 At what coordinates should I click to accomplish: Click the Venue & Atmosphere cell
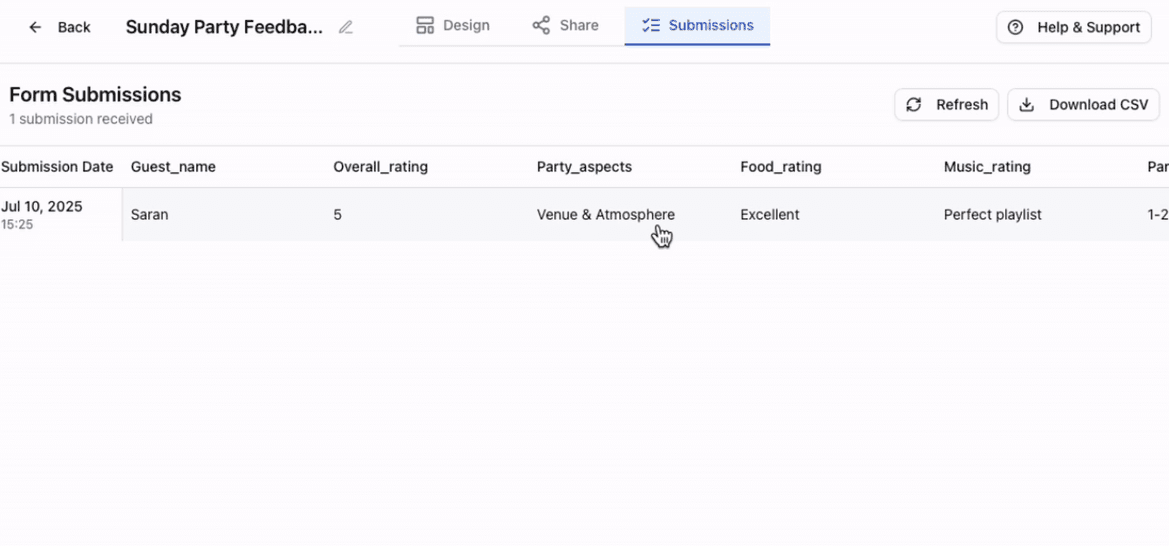pyautogui.click(x=605, y=215)
